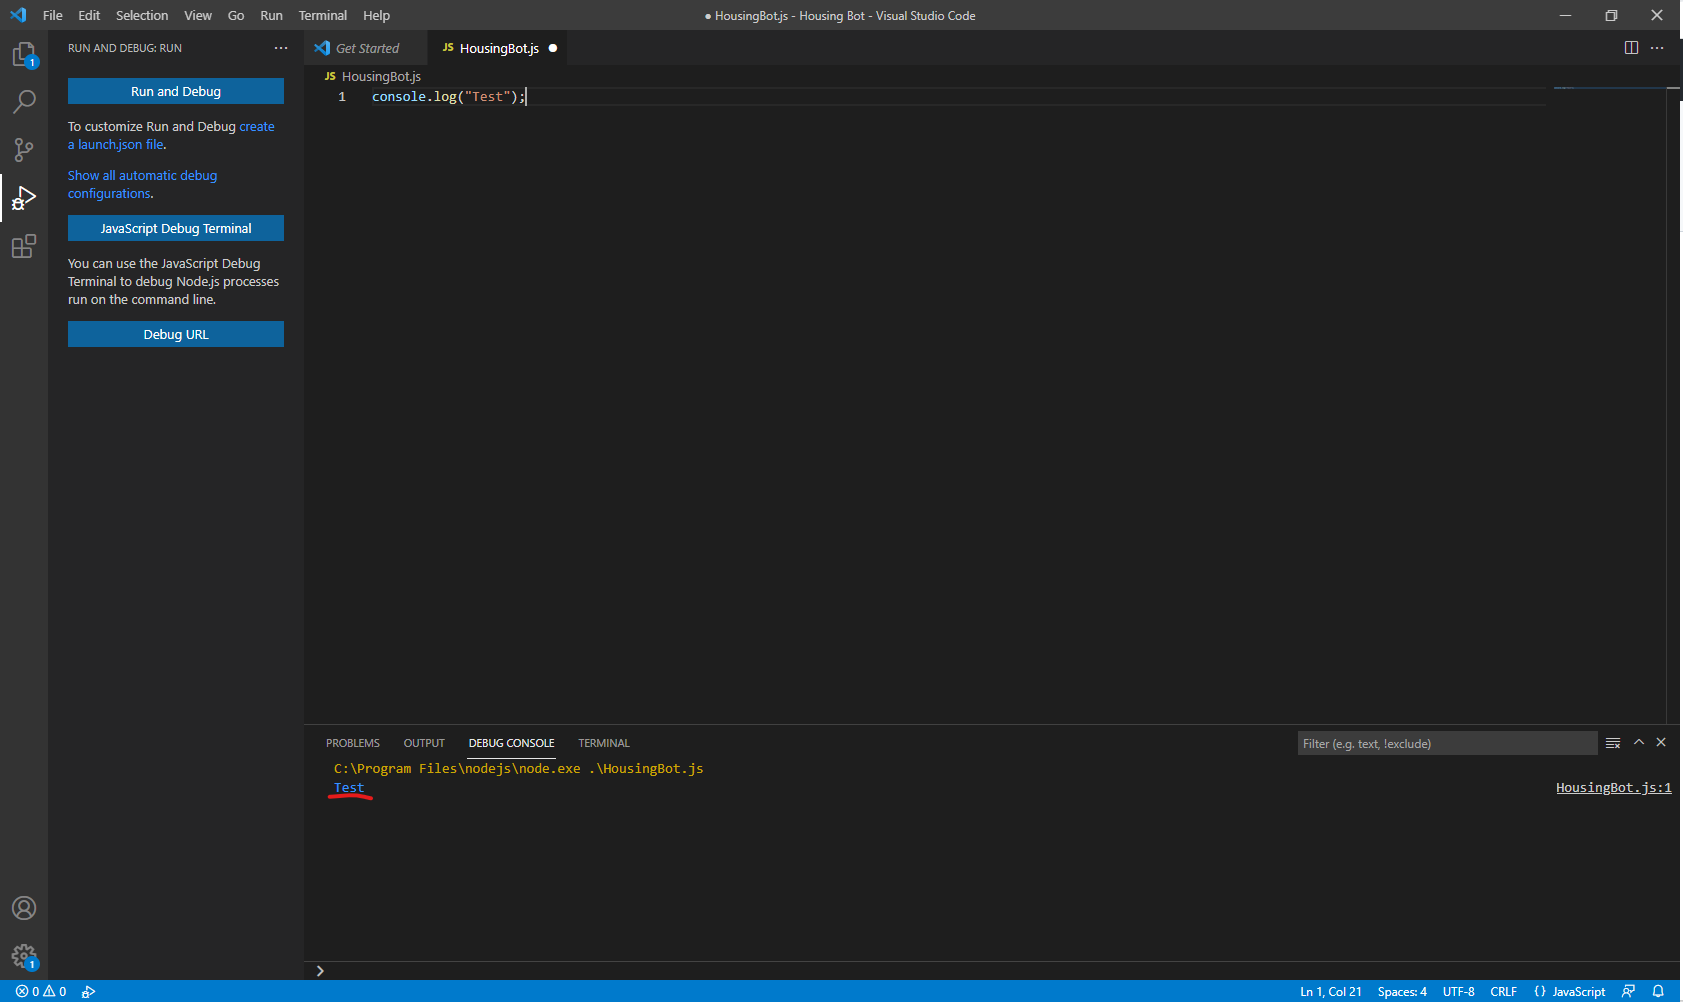Clear the Debug Console output

pos(1612,742)
